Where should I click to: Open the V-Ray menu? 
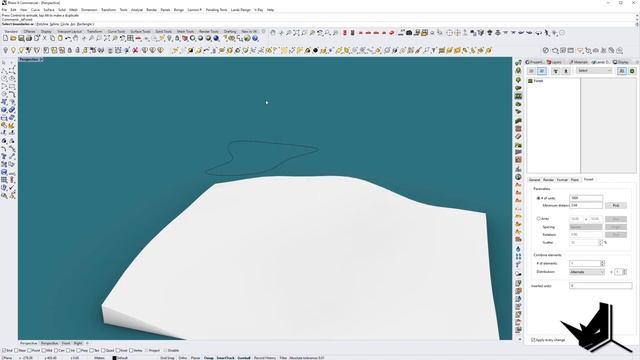point(258,10)
